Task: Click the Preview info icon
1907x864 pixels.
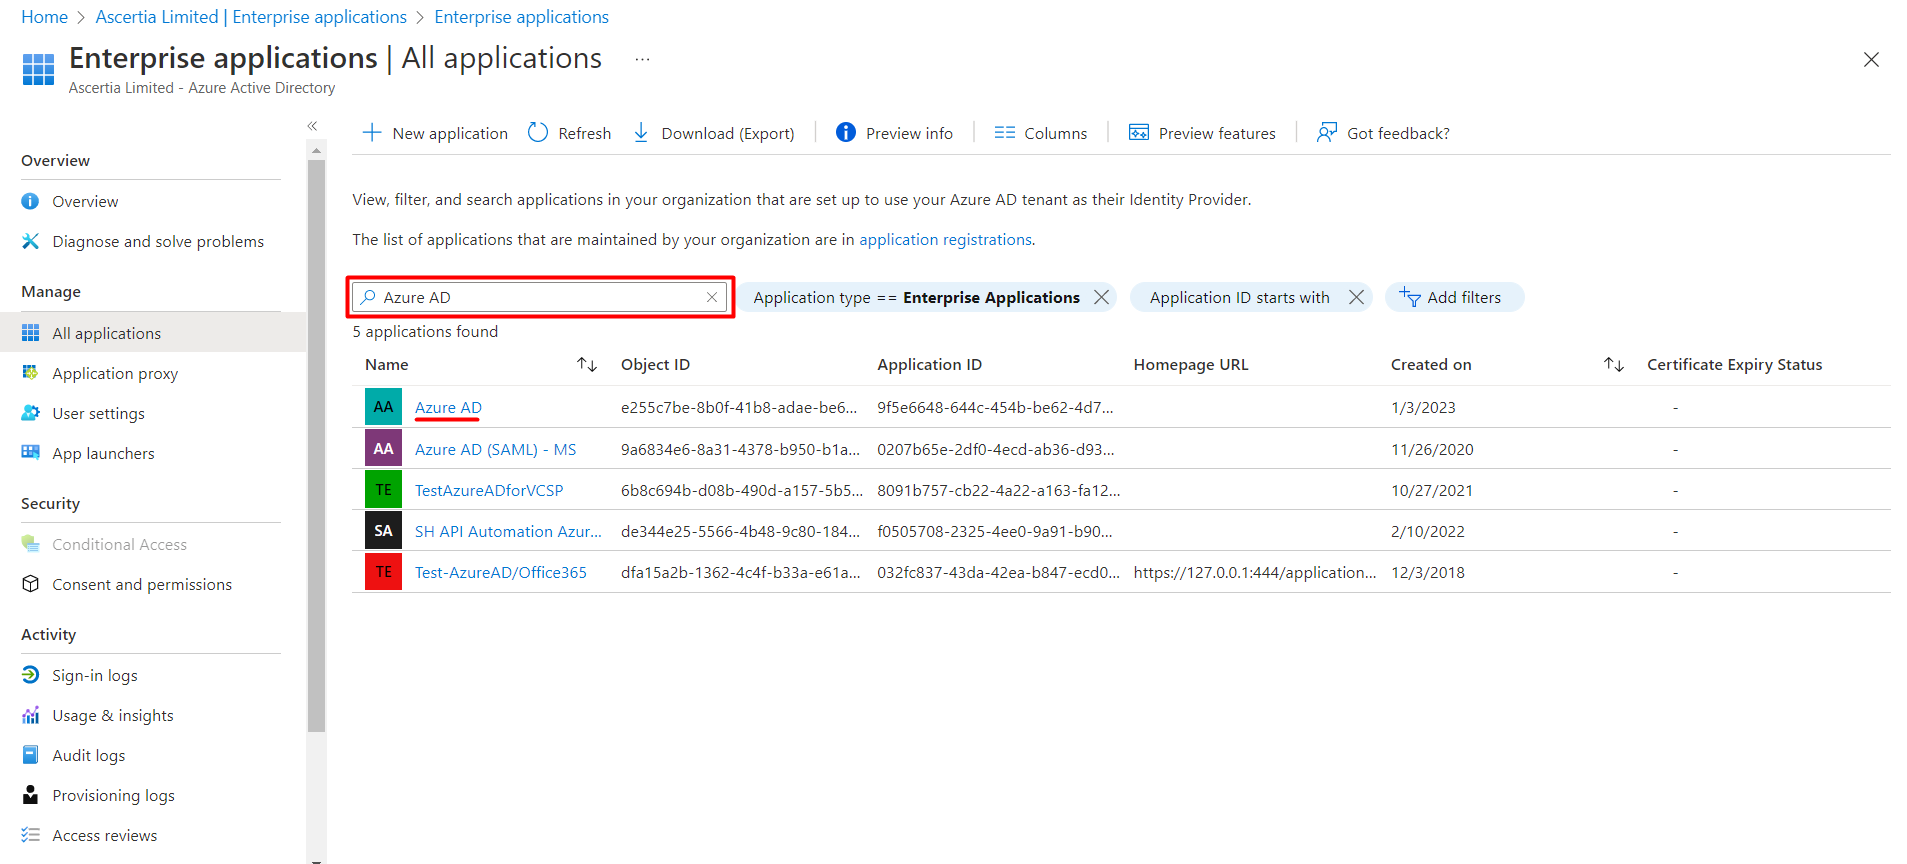Action: (846, 132)
